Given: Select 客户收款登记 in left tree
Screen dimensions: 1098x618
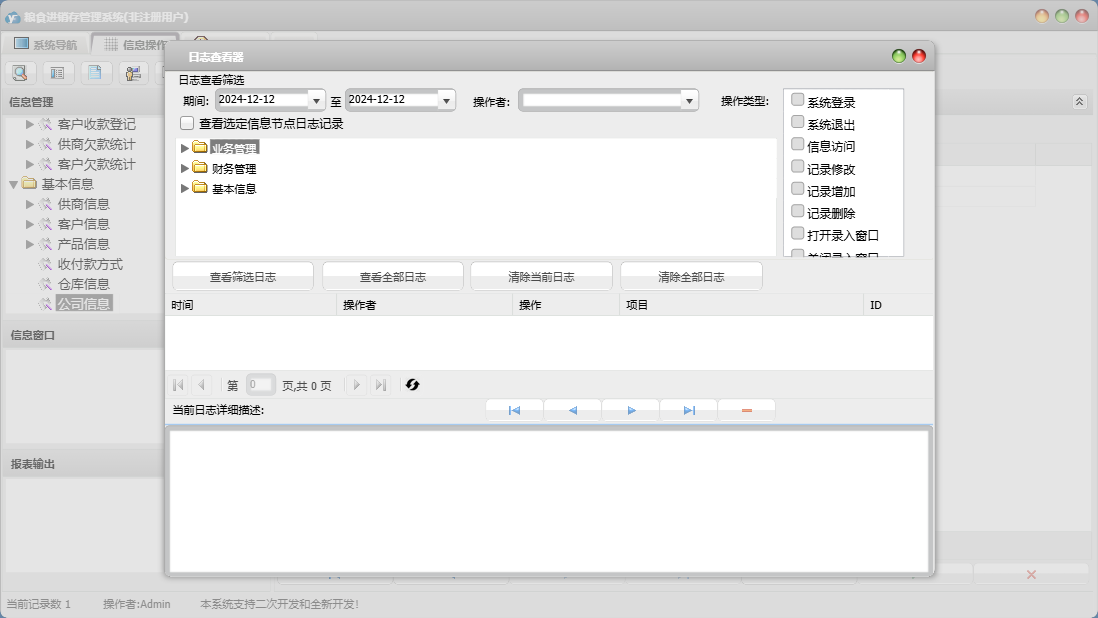Looking at the screenshot, I should pos(97,124).
